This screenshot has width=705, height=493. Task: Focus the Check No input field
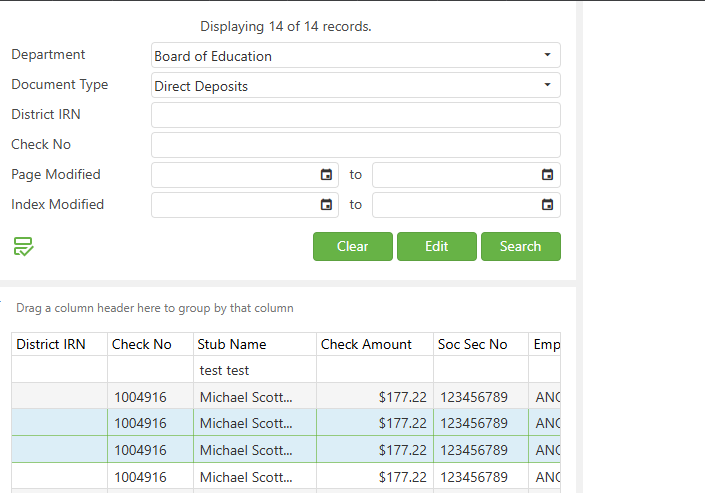[356, 145]
